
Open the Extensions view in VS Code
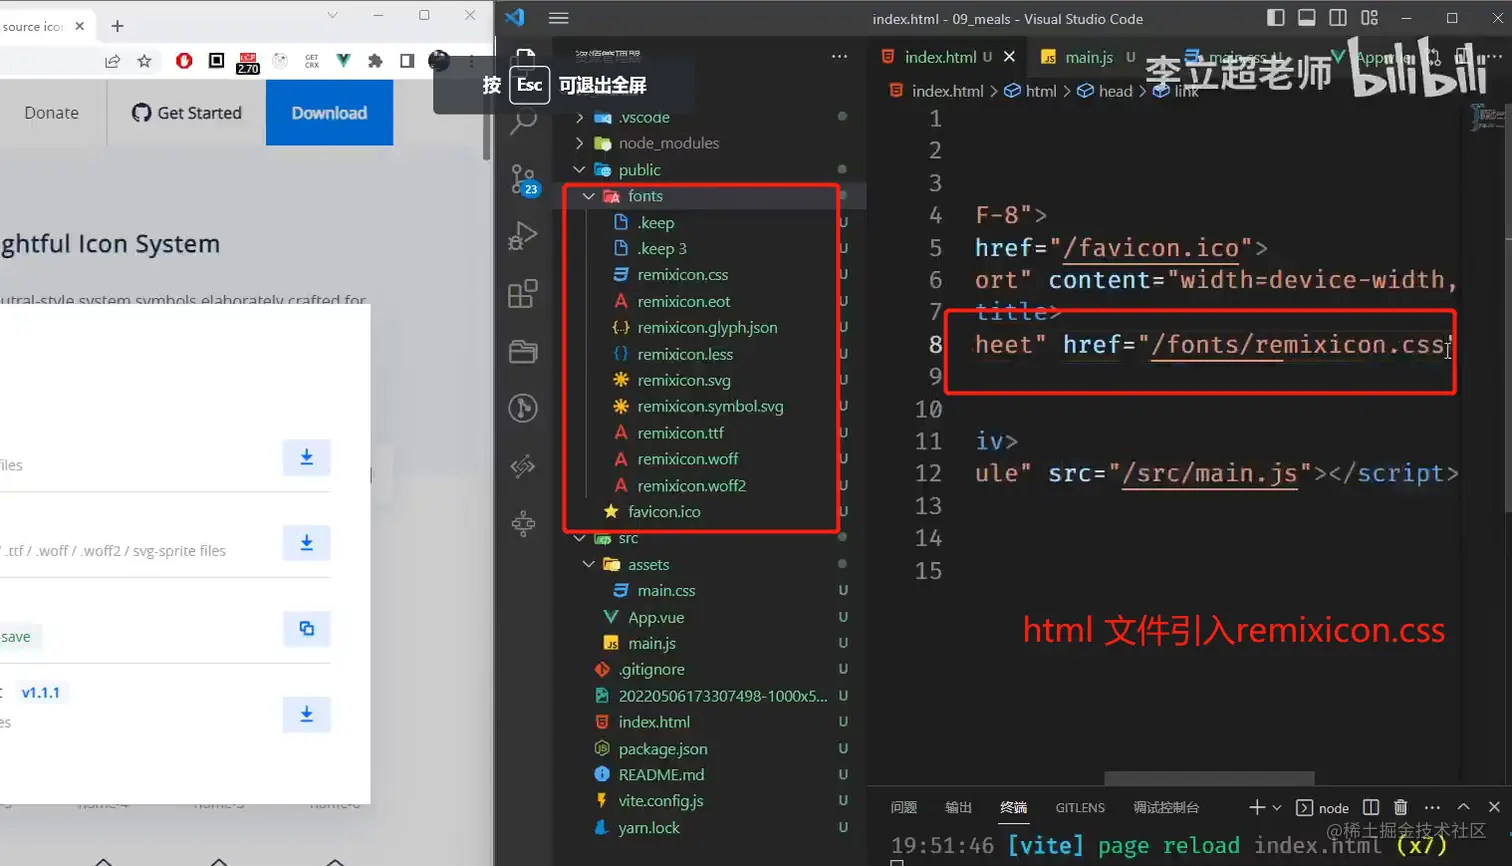pos(523,294)
